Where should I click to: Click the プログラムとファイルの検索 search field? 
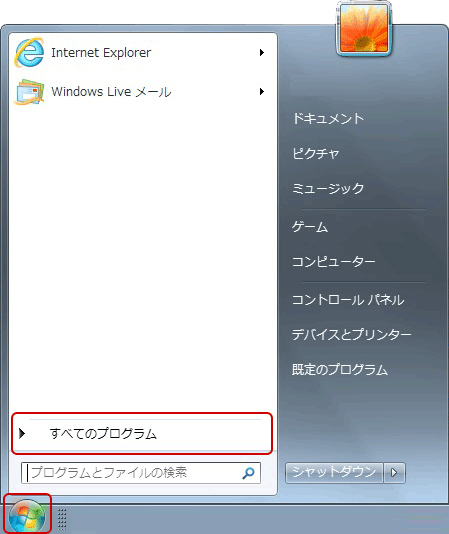click(141, 473)
